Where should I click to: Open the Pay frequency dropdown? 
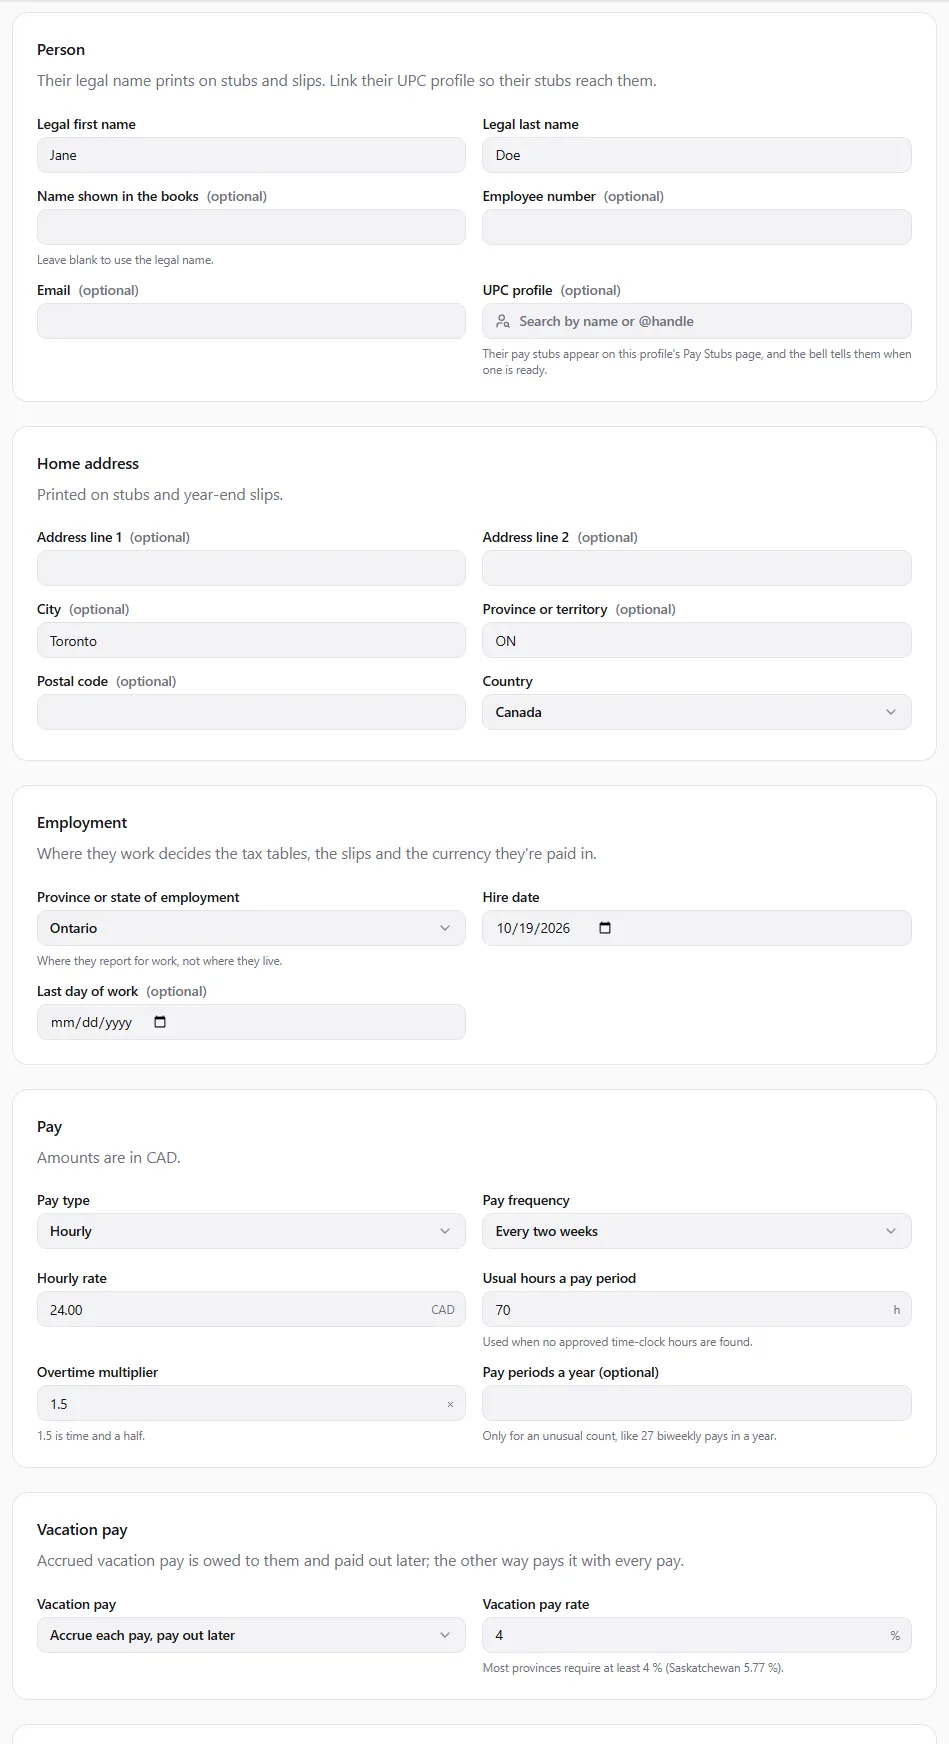click(697, 1231)
